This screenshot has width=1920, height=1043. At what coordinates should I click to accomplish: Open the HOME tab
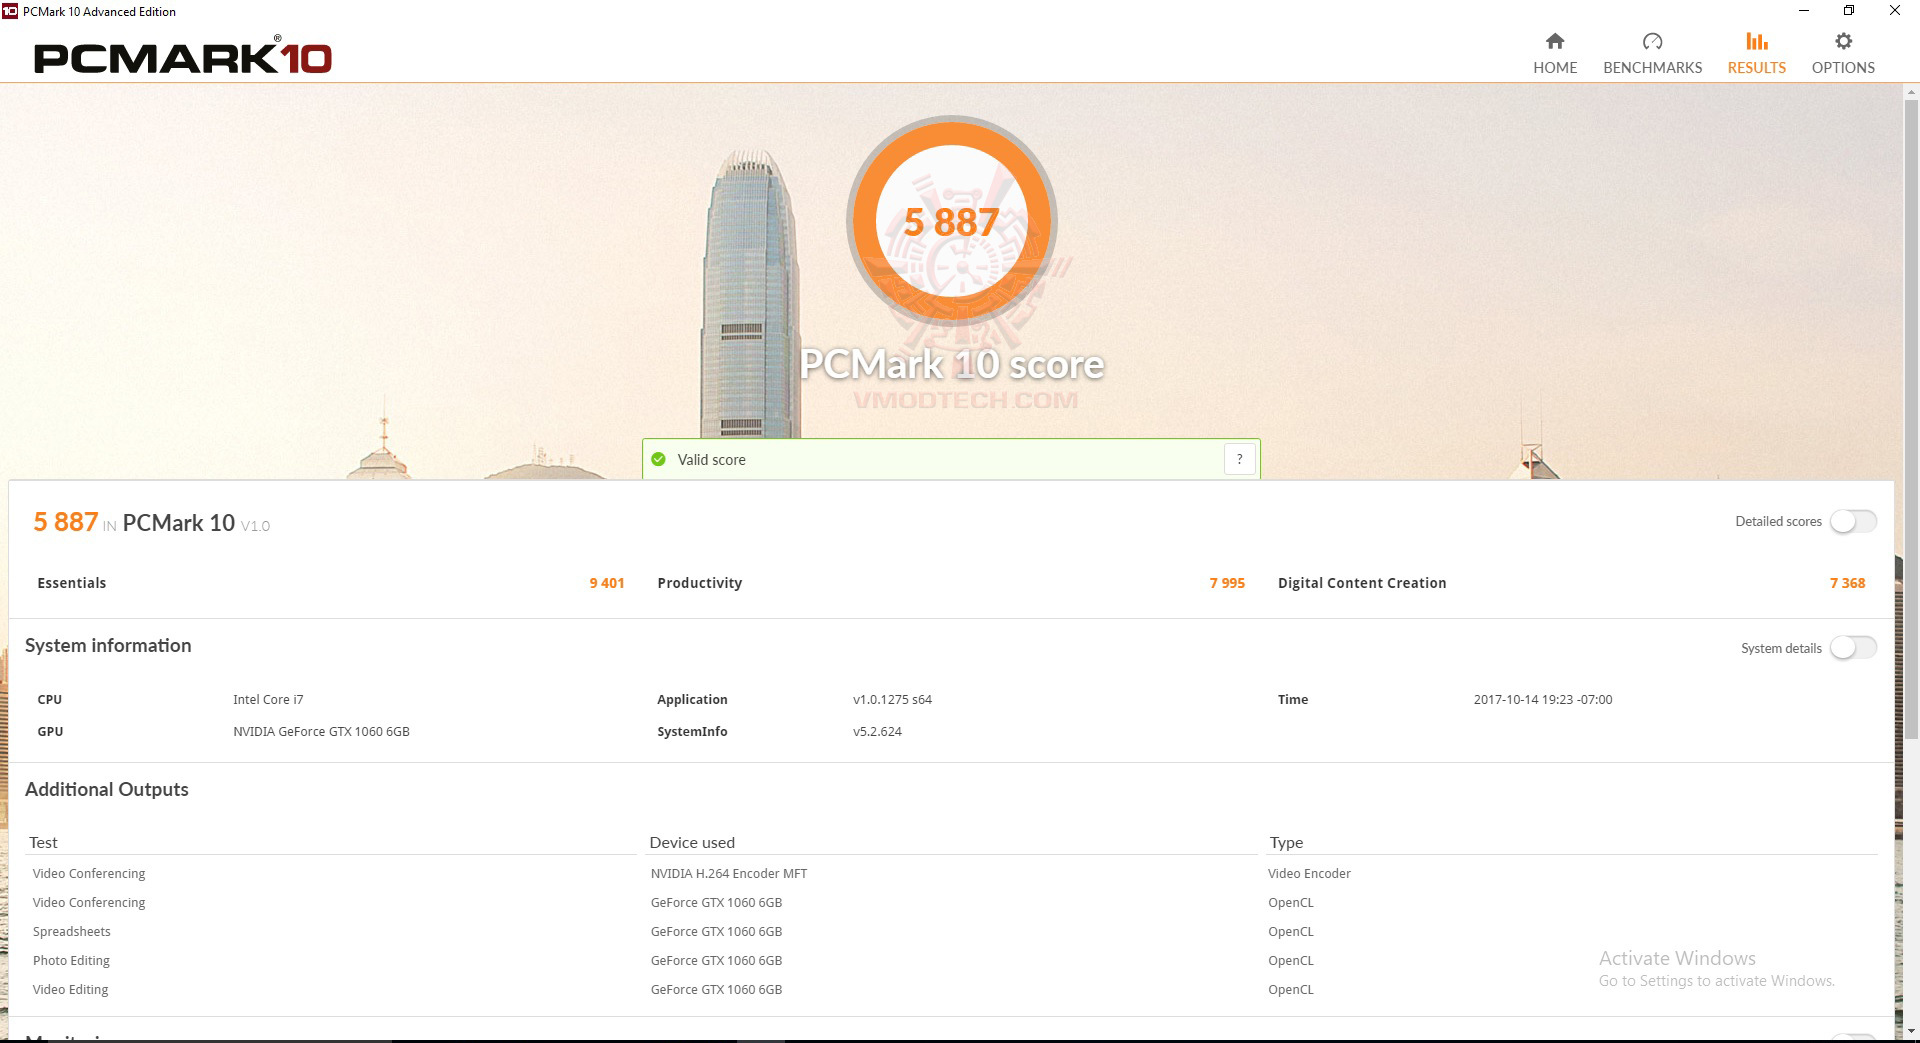click(1555, 54)
